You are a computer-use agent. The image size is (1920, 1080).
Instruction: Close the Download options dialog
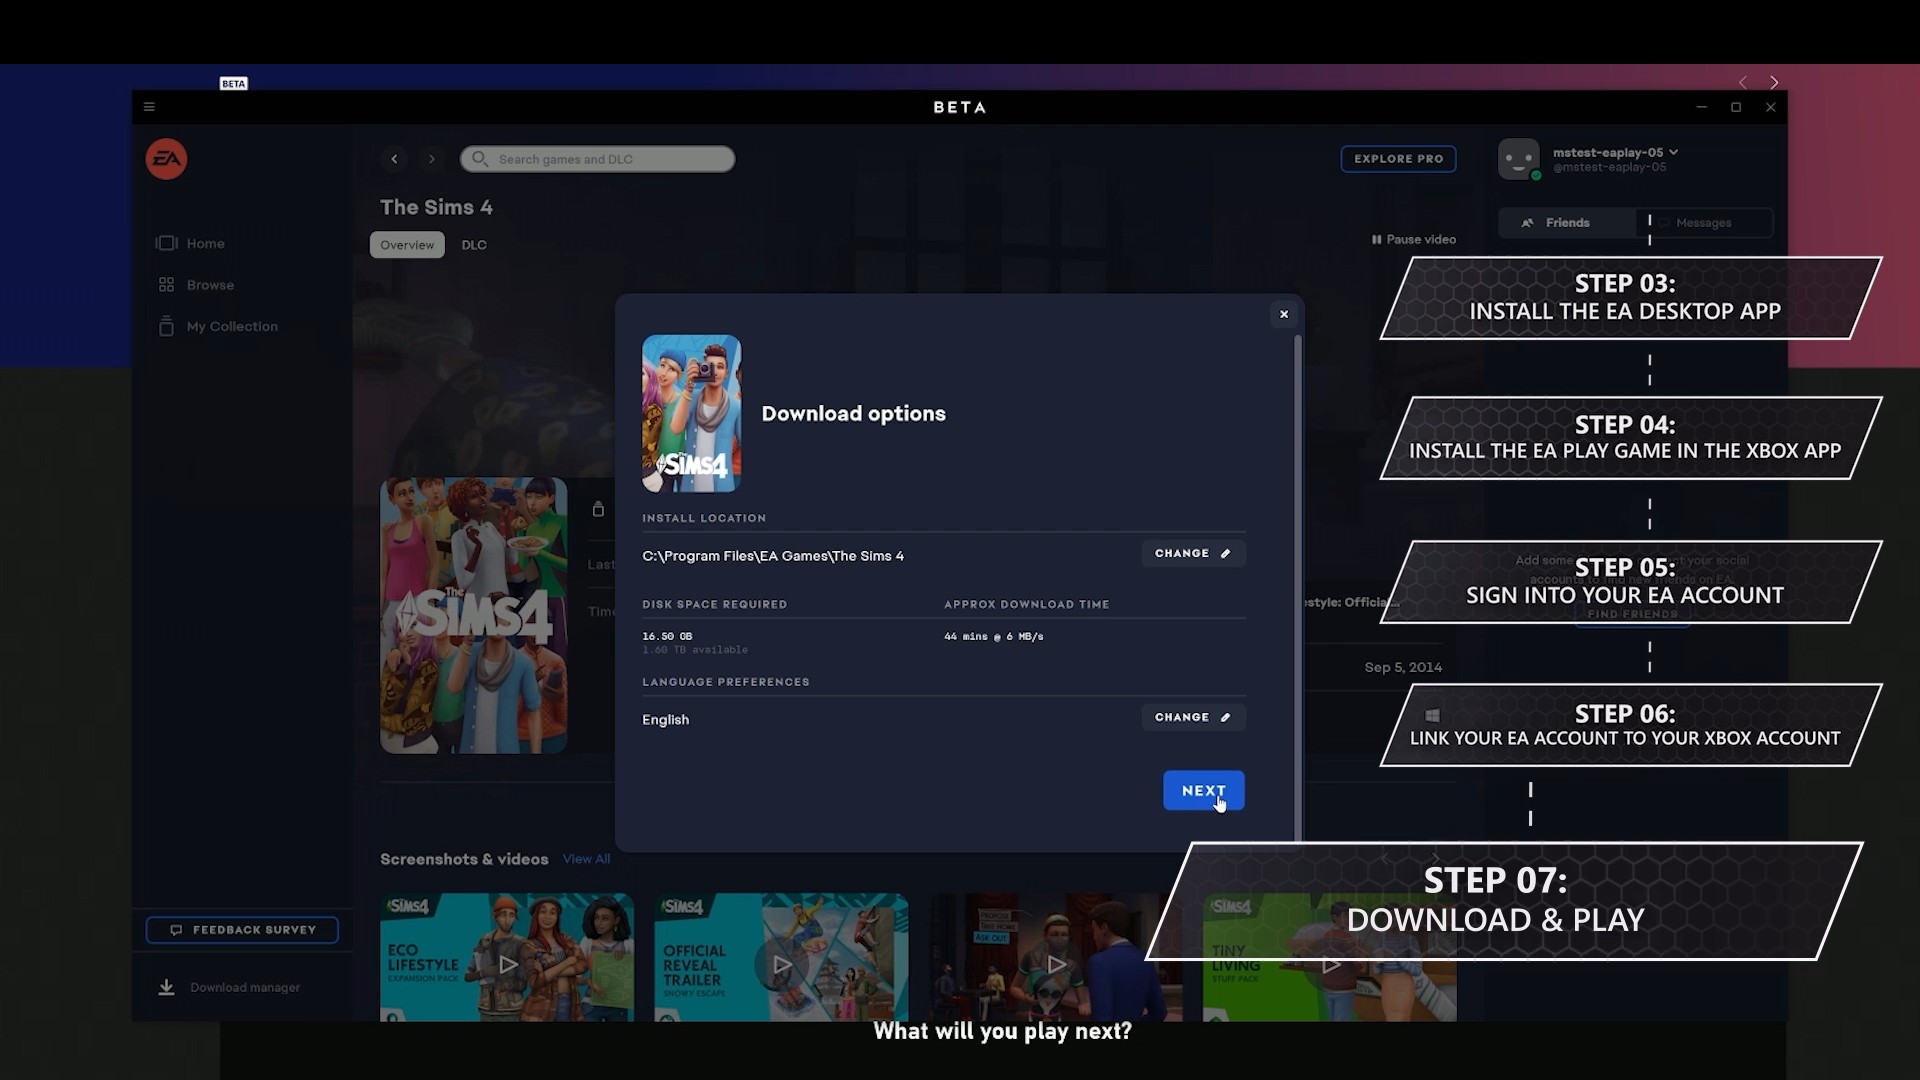click(x=1283, y=314)
